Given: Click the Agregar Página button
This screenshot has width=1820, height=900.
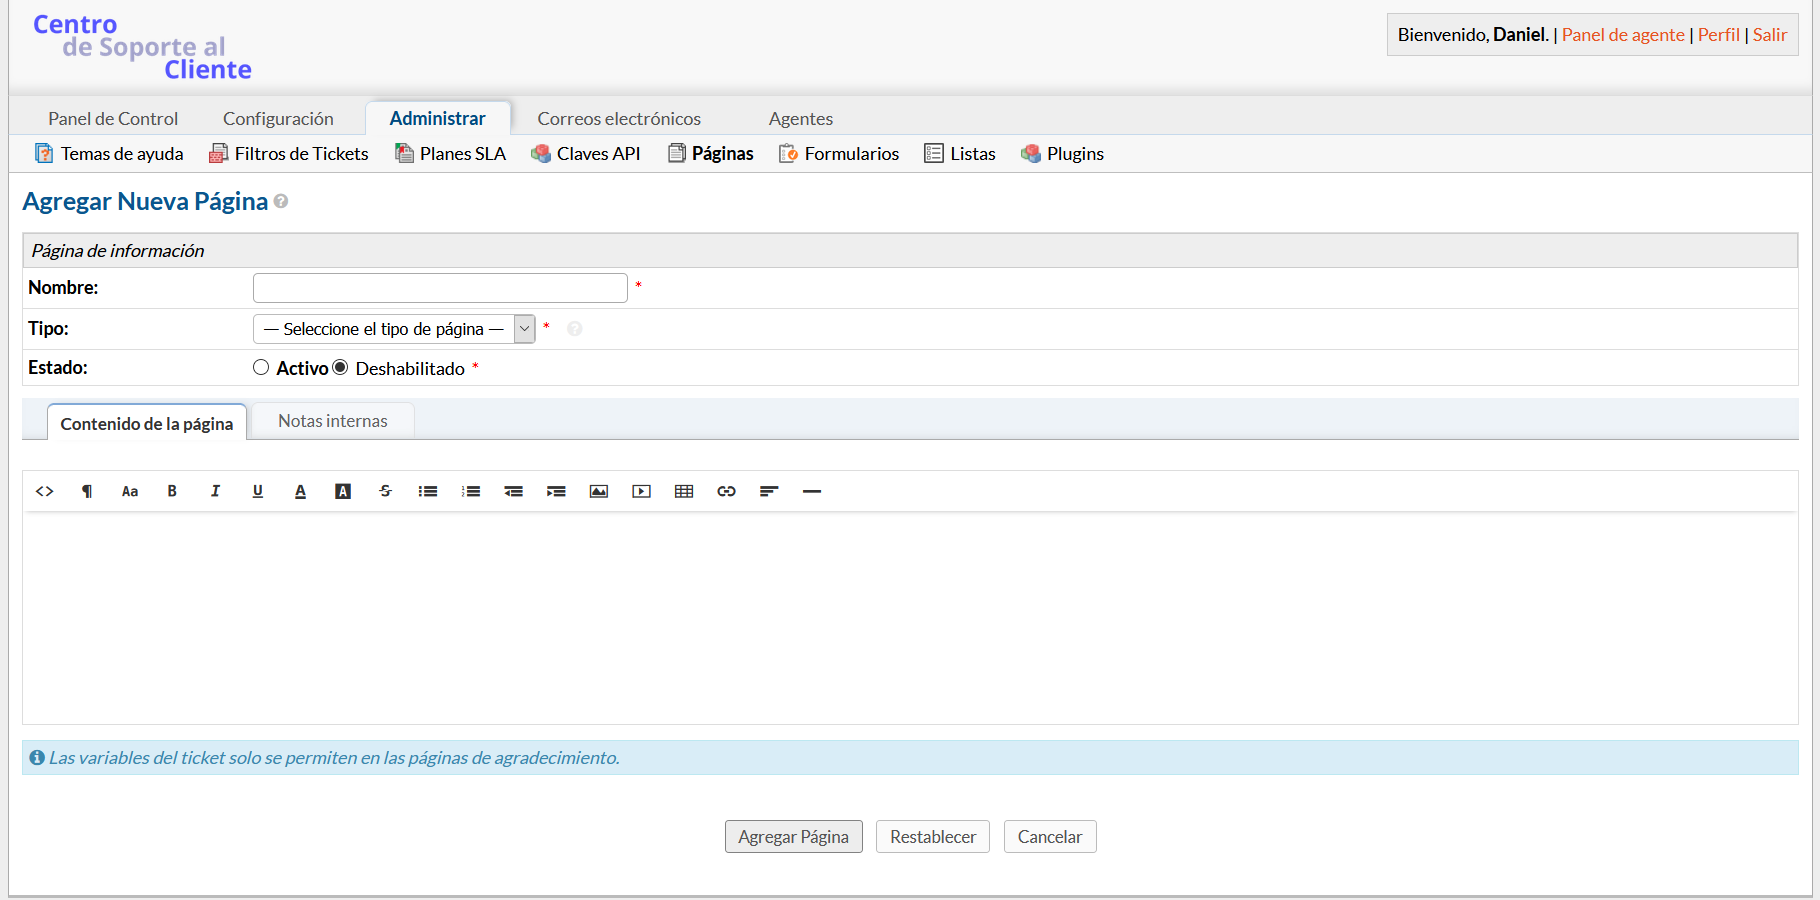Looking at the screenshot, I should (x=793, y=837).
